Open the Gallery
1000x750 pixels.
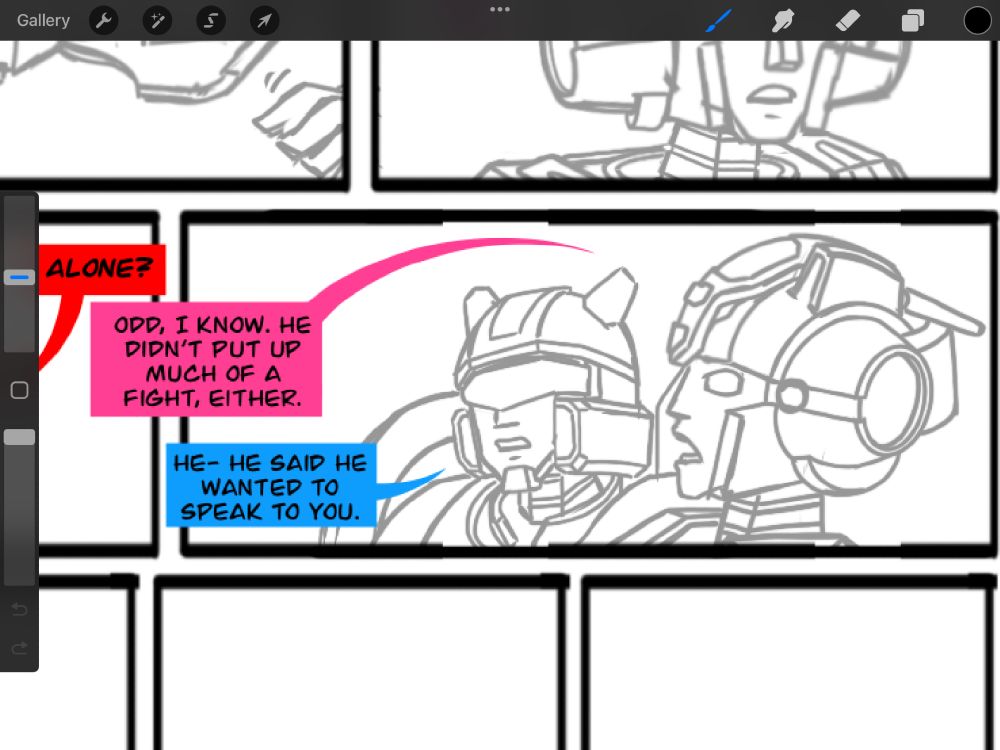(x=43, y=20)
